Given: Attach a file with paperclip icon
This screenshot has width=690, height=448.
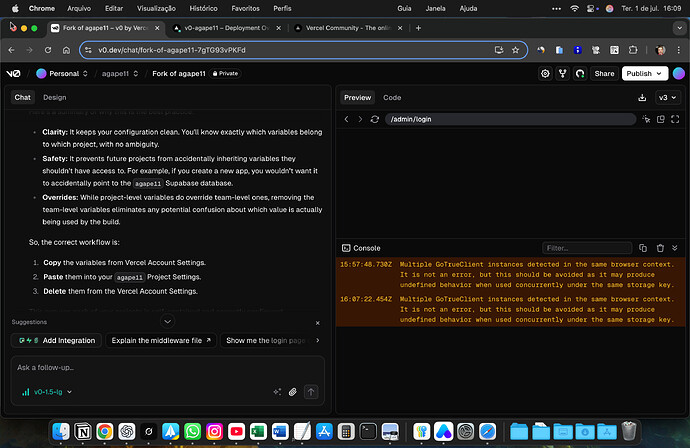Looking at the screenshot, I should point(293,392).
